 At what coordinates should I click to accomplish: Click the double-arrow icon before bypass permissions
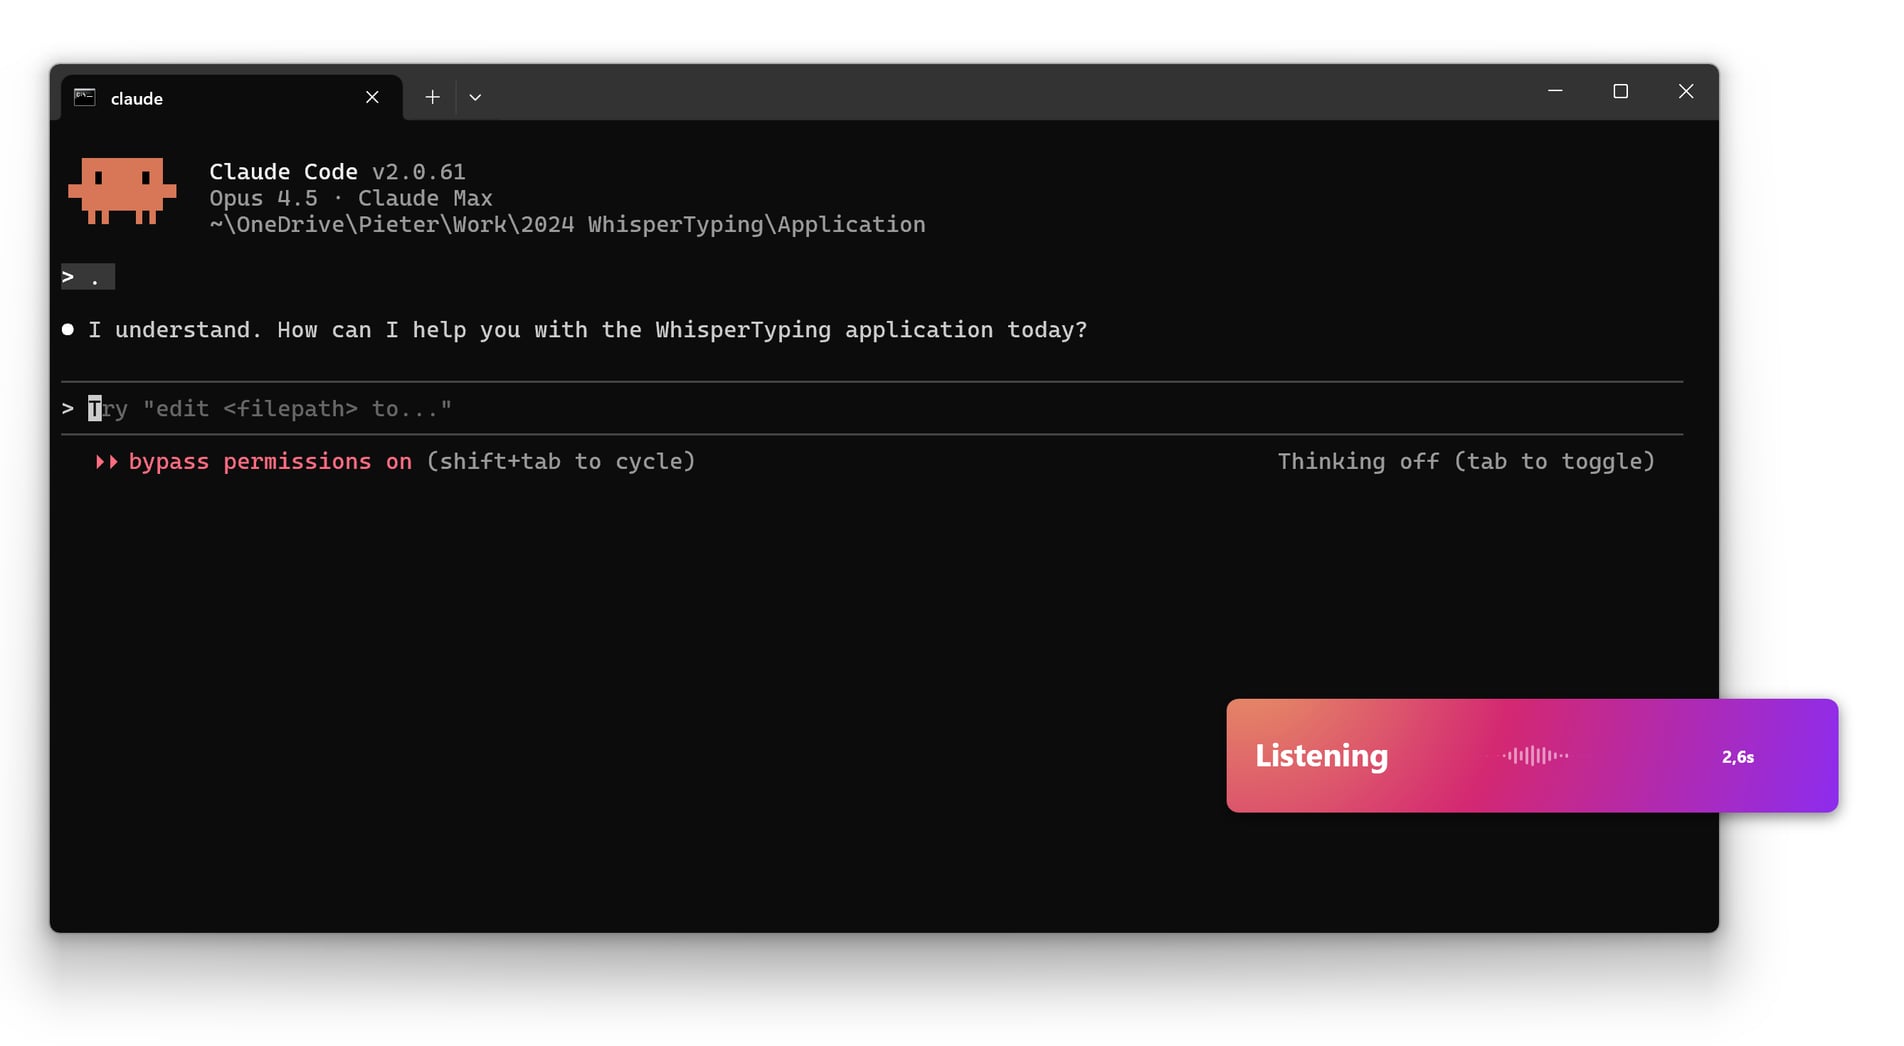pos(105,462)
